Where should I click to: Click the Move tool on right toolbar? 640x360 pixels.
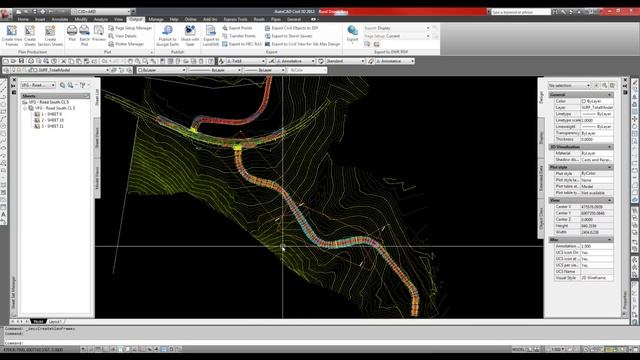point(635,119)
